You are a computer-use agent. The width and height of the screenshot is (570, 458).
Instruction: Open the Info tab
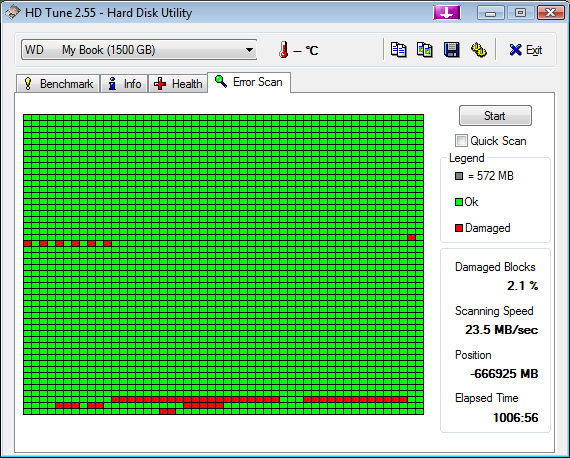tap(124, 84)
